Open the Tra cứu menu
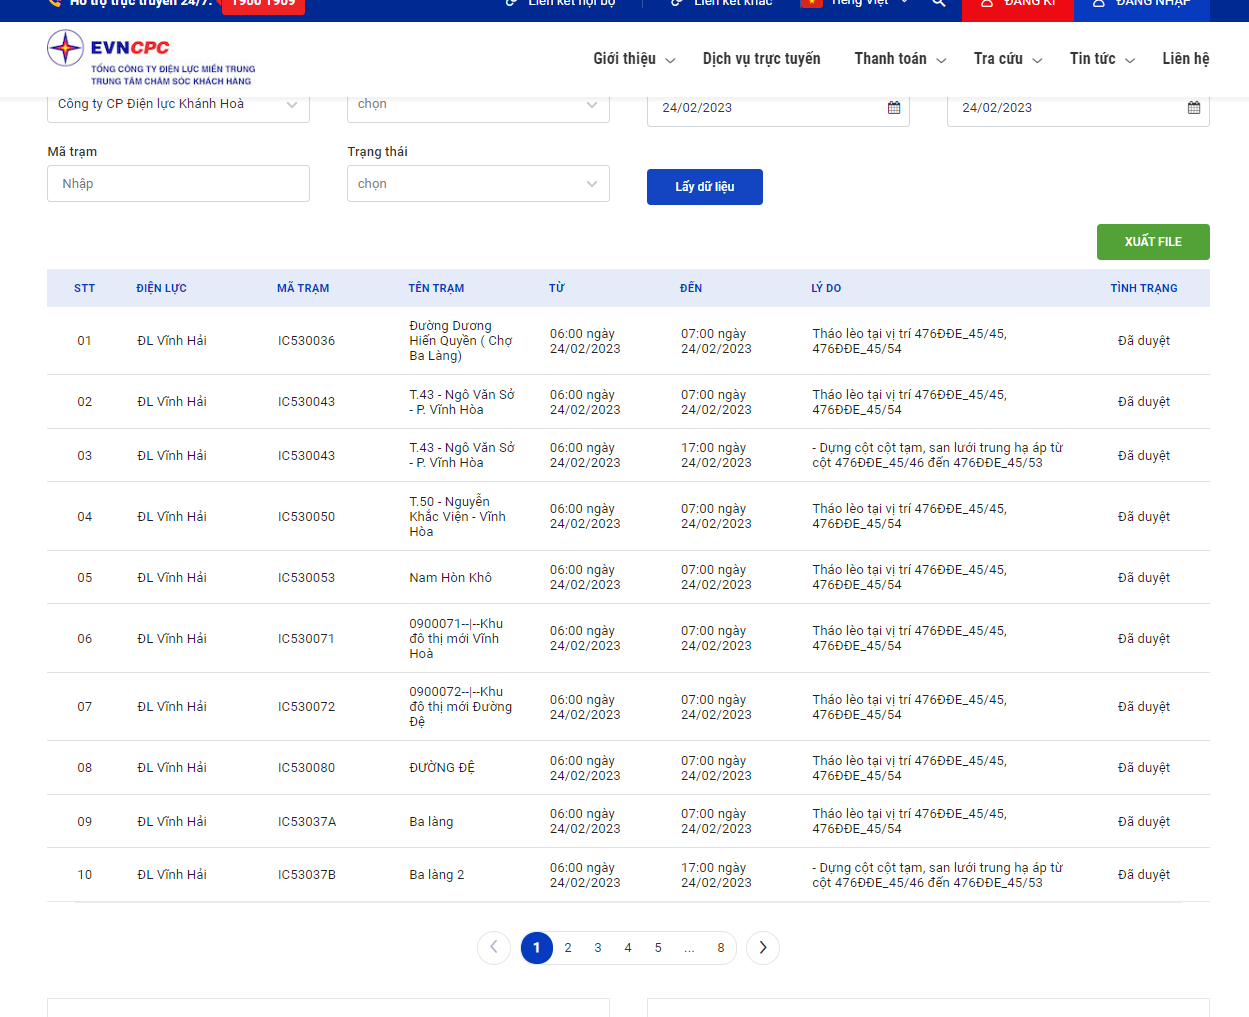Screen dimensions: 1249x1017 (1008, 59)
